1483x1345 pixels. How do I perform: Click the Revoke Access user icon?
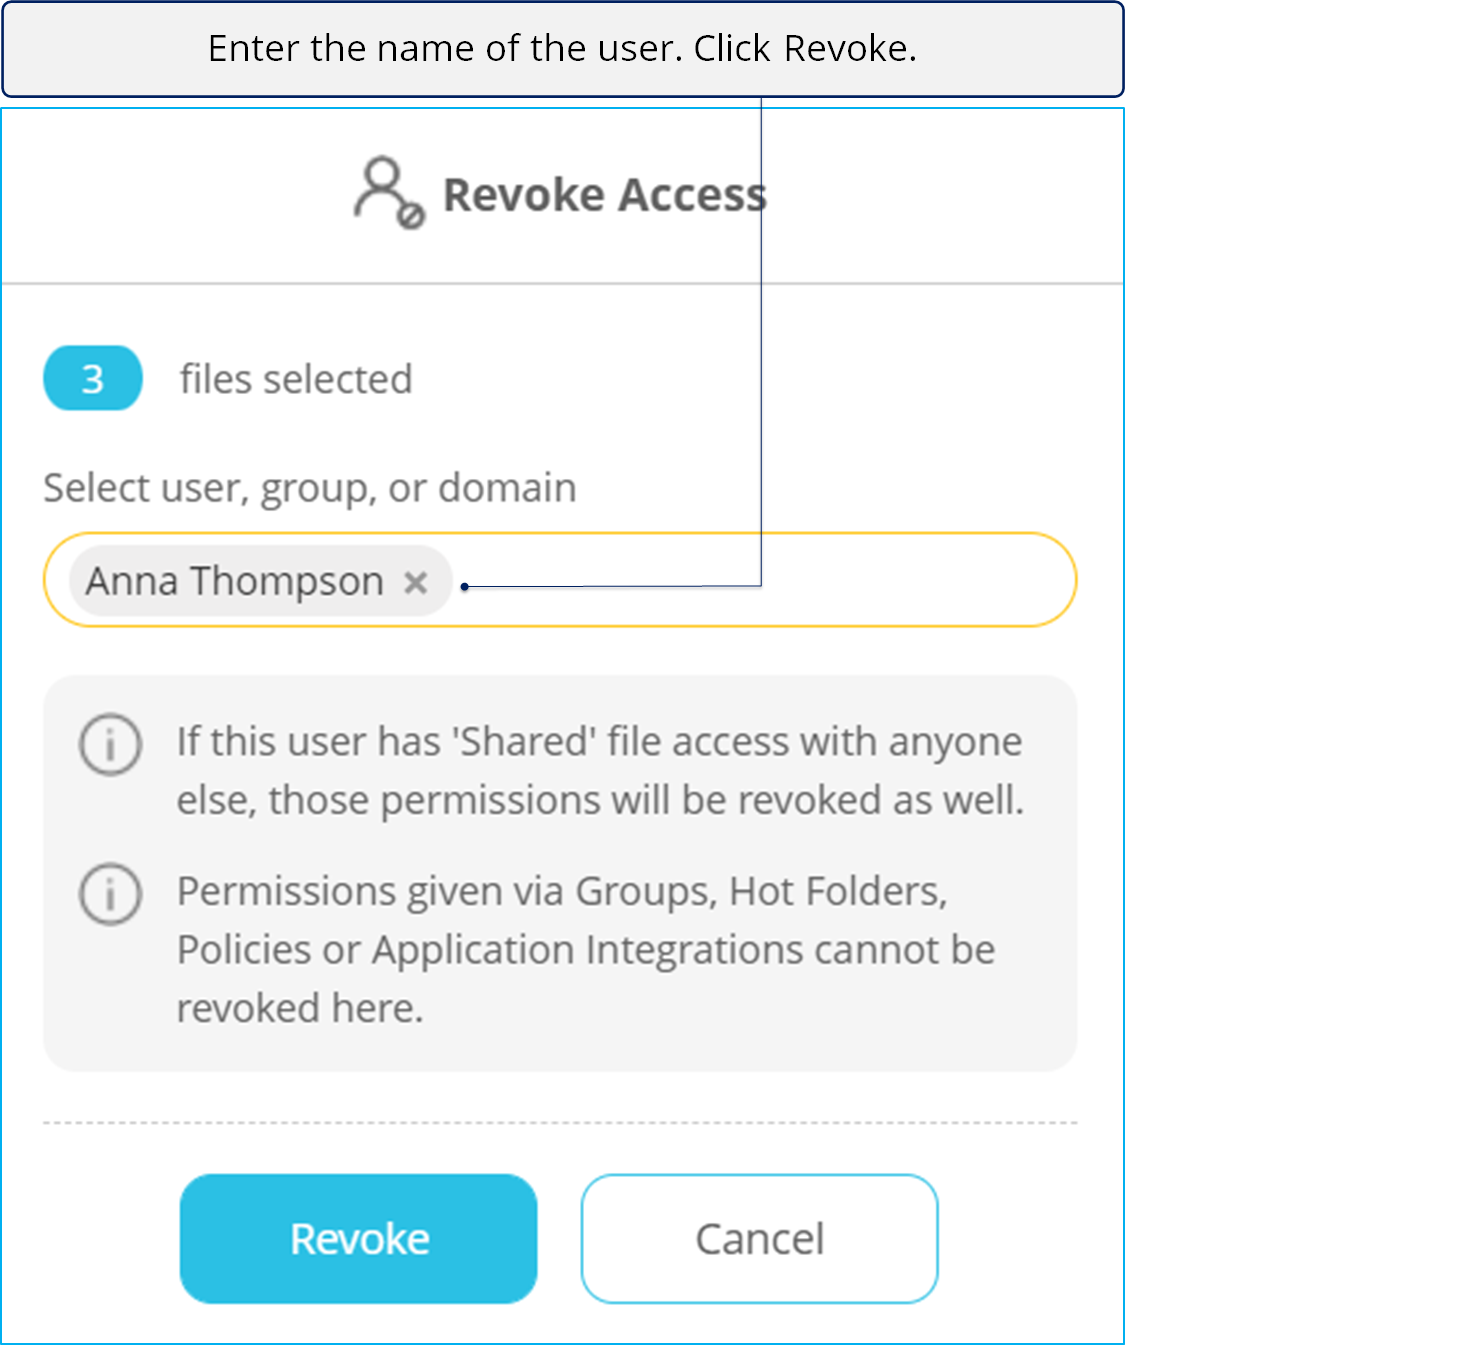pyautogui.click(x=389, y=192)
